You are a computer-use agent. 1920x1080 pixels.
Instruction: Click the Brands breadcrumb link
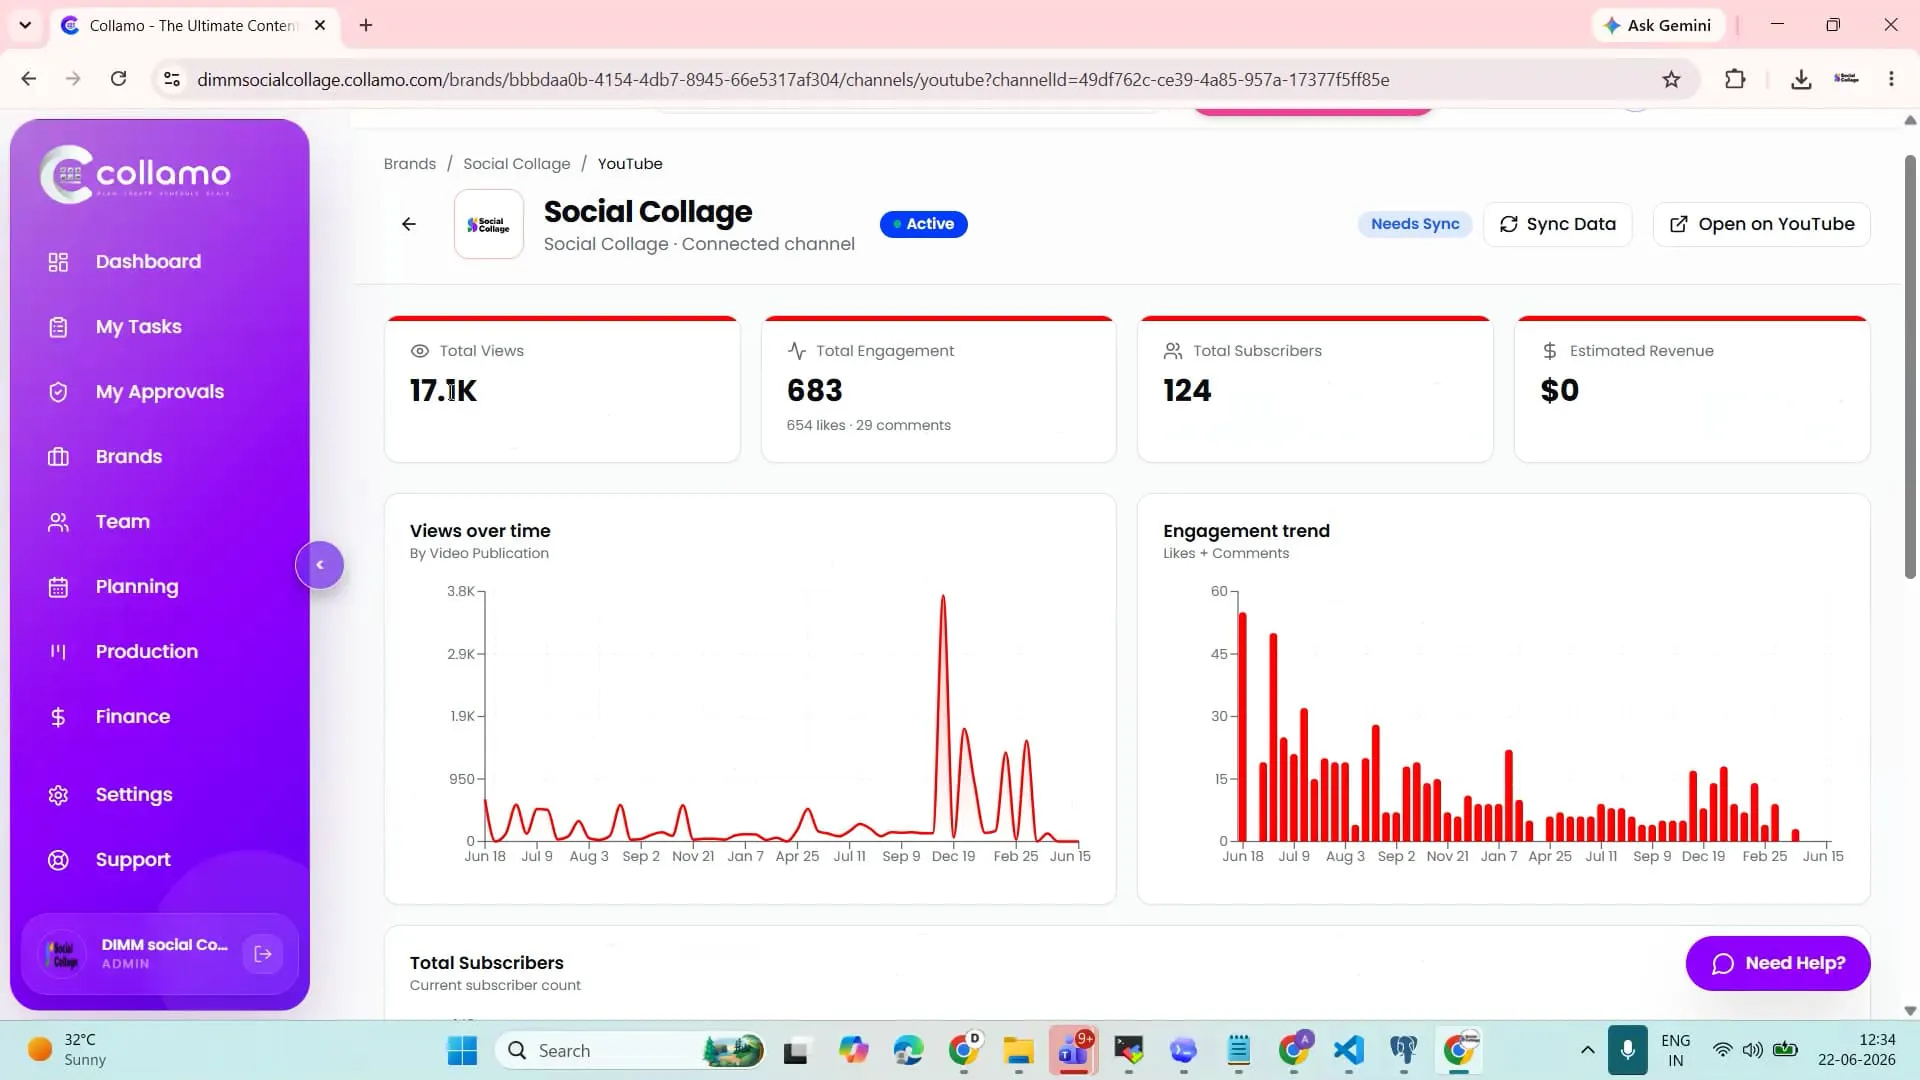pos(410,164)
